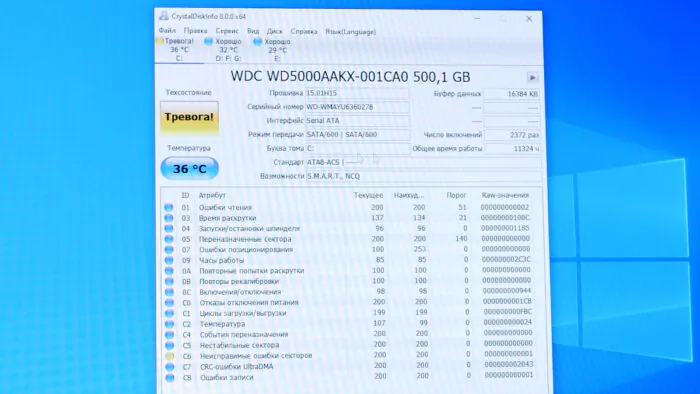Click the Атрибут column header
Screen dimensions: 700x394
pyautogui.click(x=212, y=195)
